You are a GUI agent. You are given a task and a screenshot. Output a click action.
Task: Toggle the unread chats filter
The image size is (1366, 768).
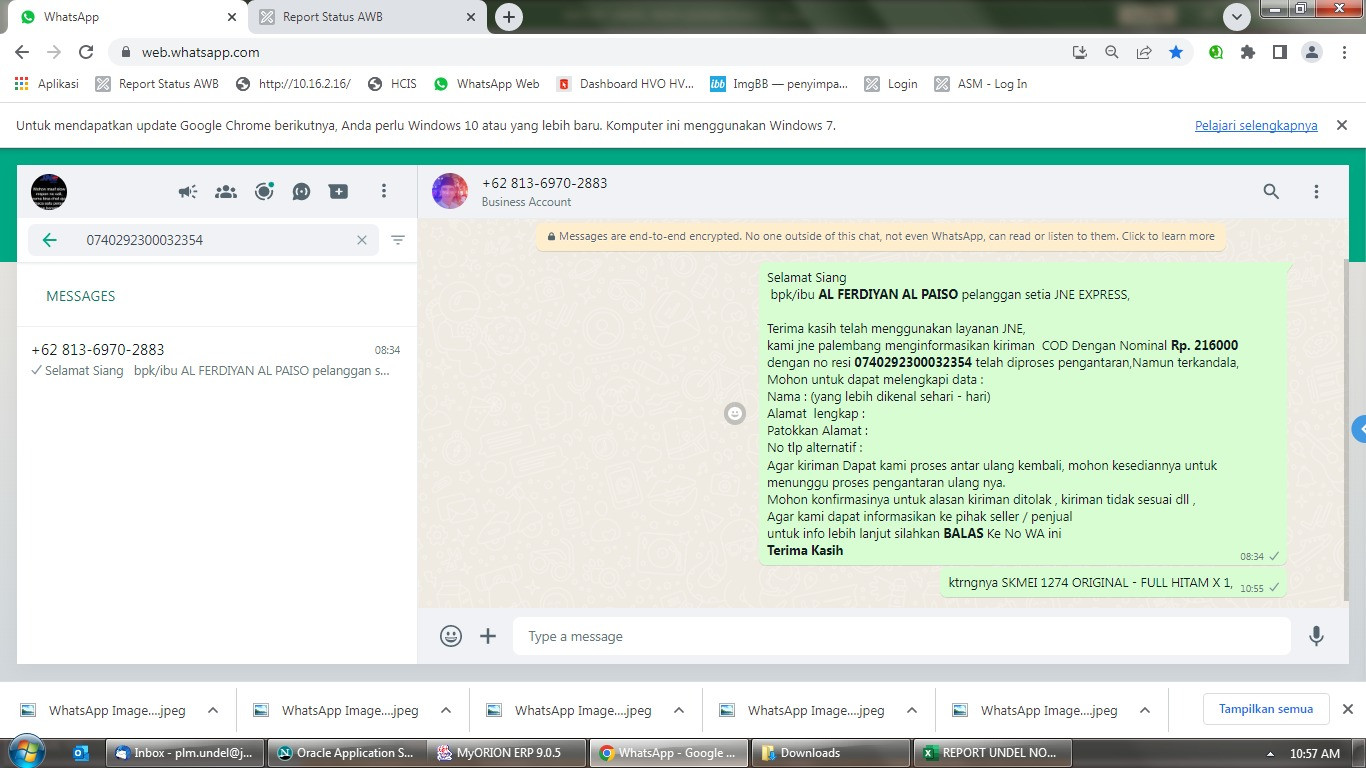pyautogui.click(x=398, y=240)
